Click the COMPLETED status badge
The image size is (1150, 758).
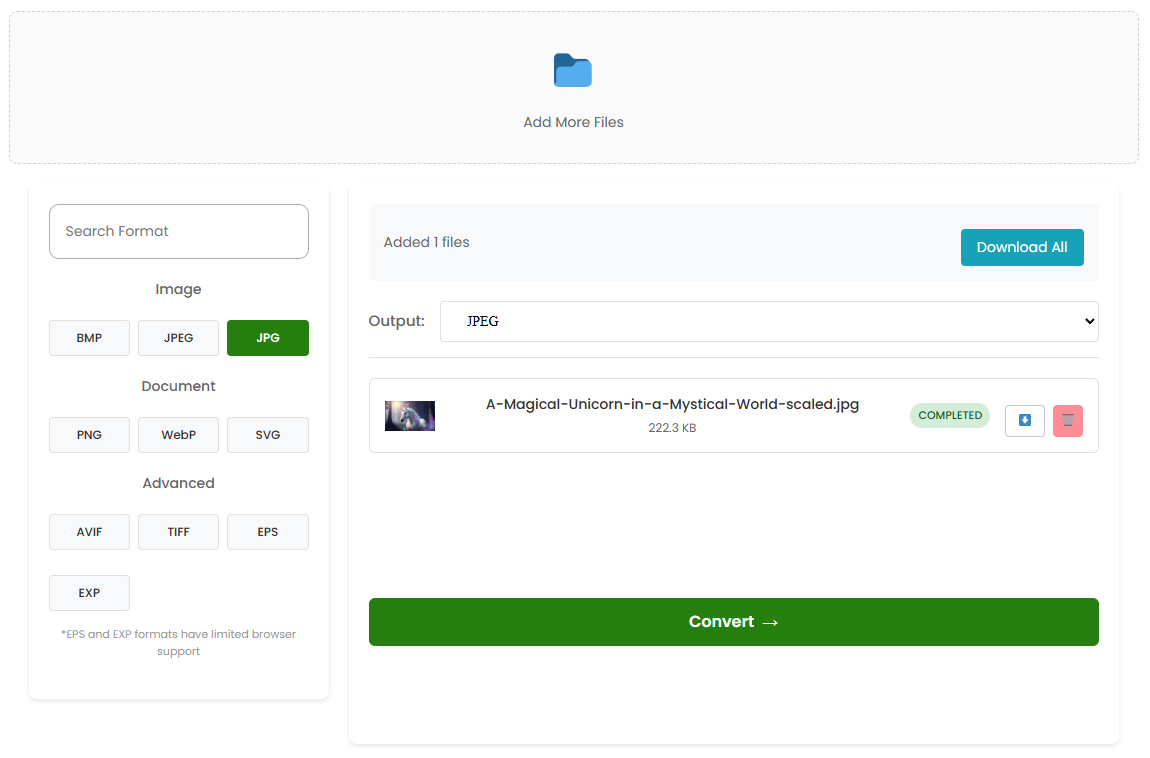pyautogui.click(x=949, y=416)
